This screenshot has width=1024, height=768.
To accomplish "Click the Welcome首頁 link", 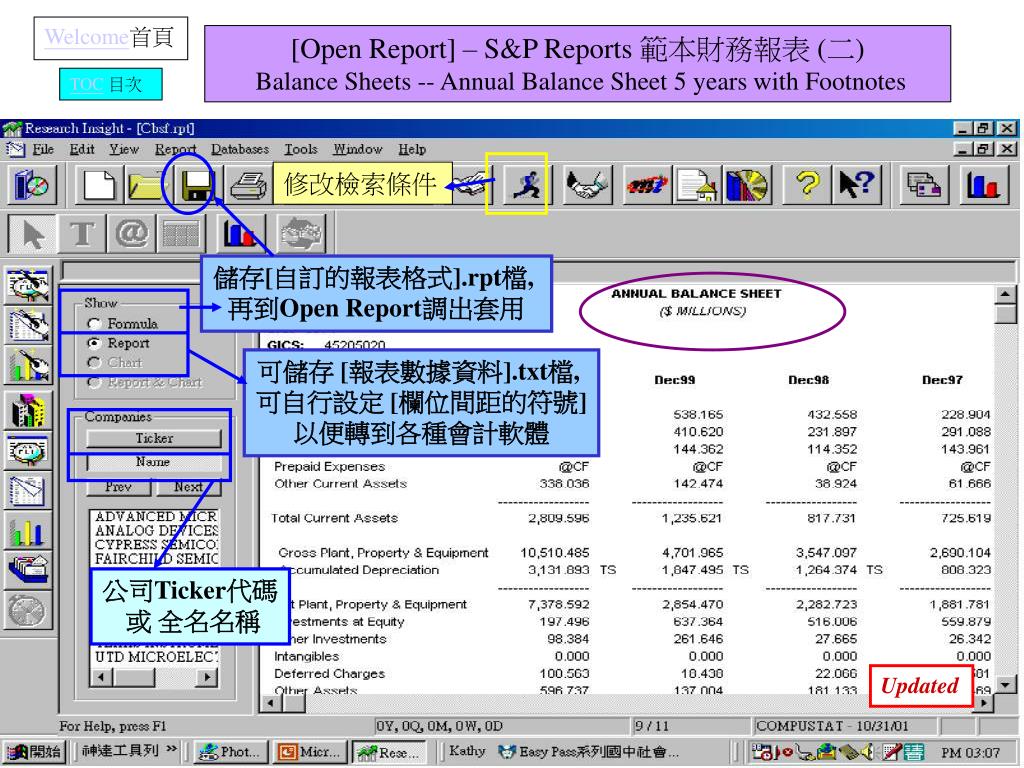I will [109, 37].
